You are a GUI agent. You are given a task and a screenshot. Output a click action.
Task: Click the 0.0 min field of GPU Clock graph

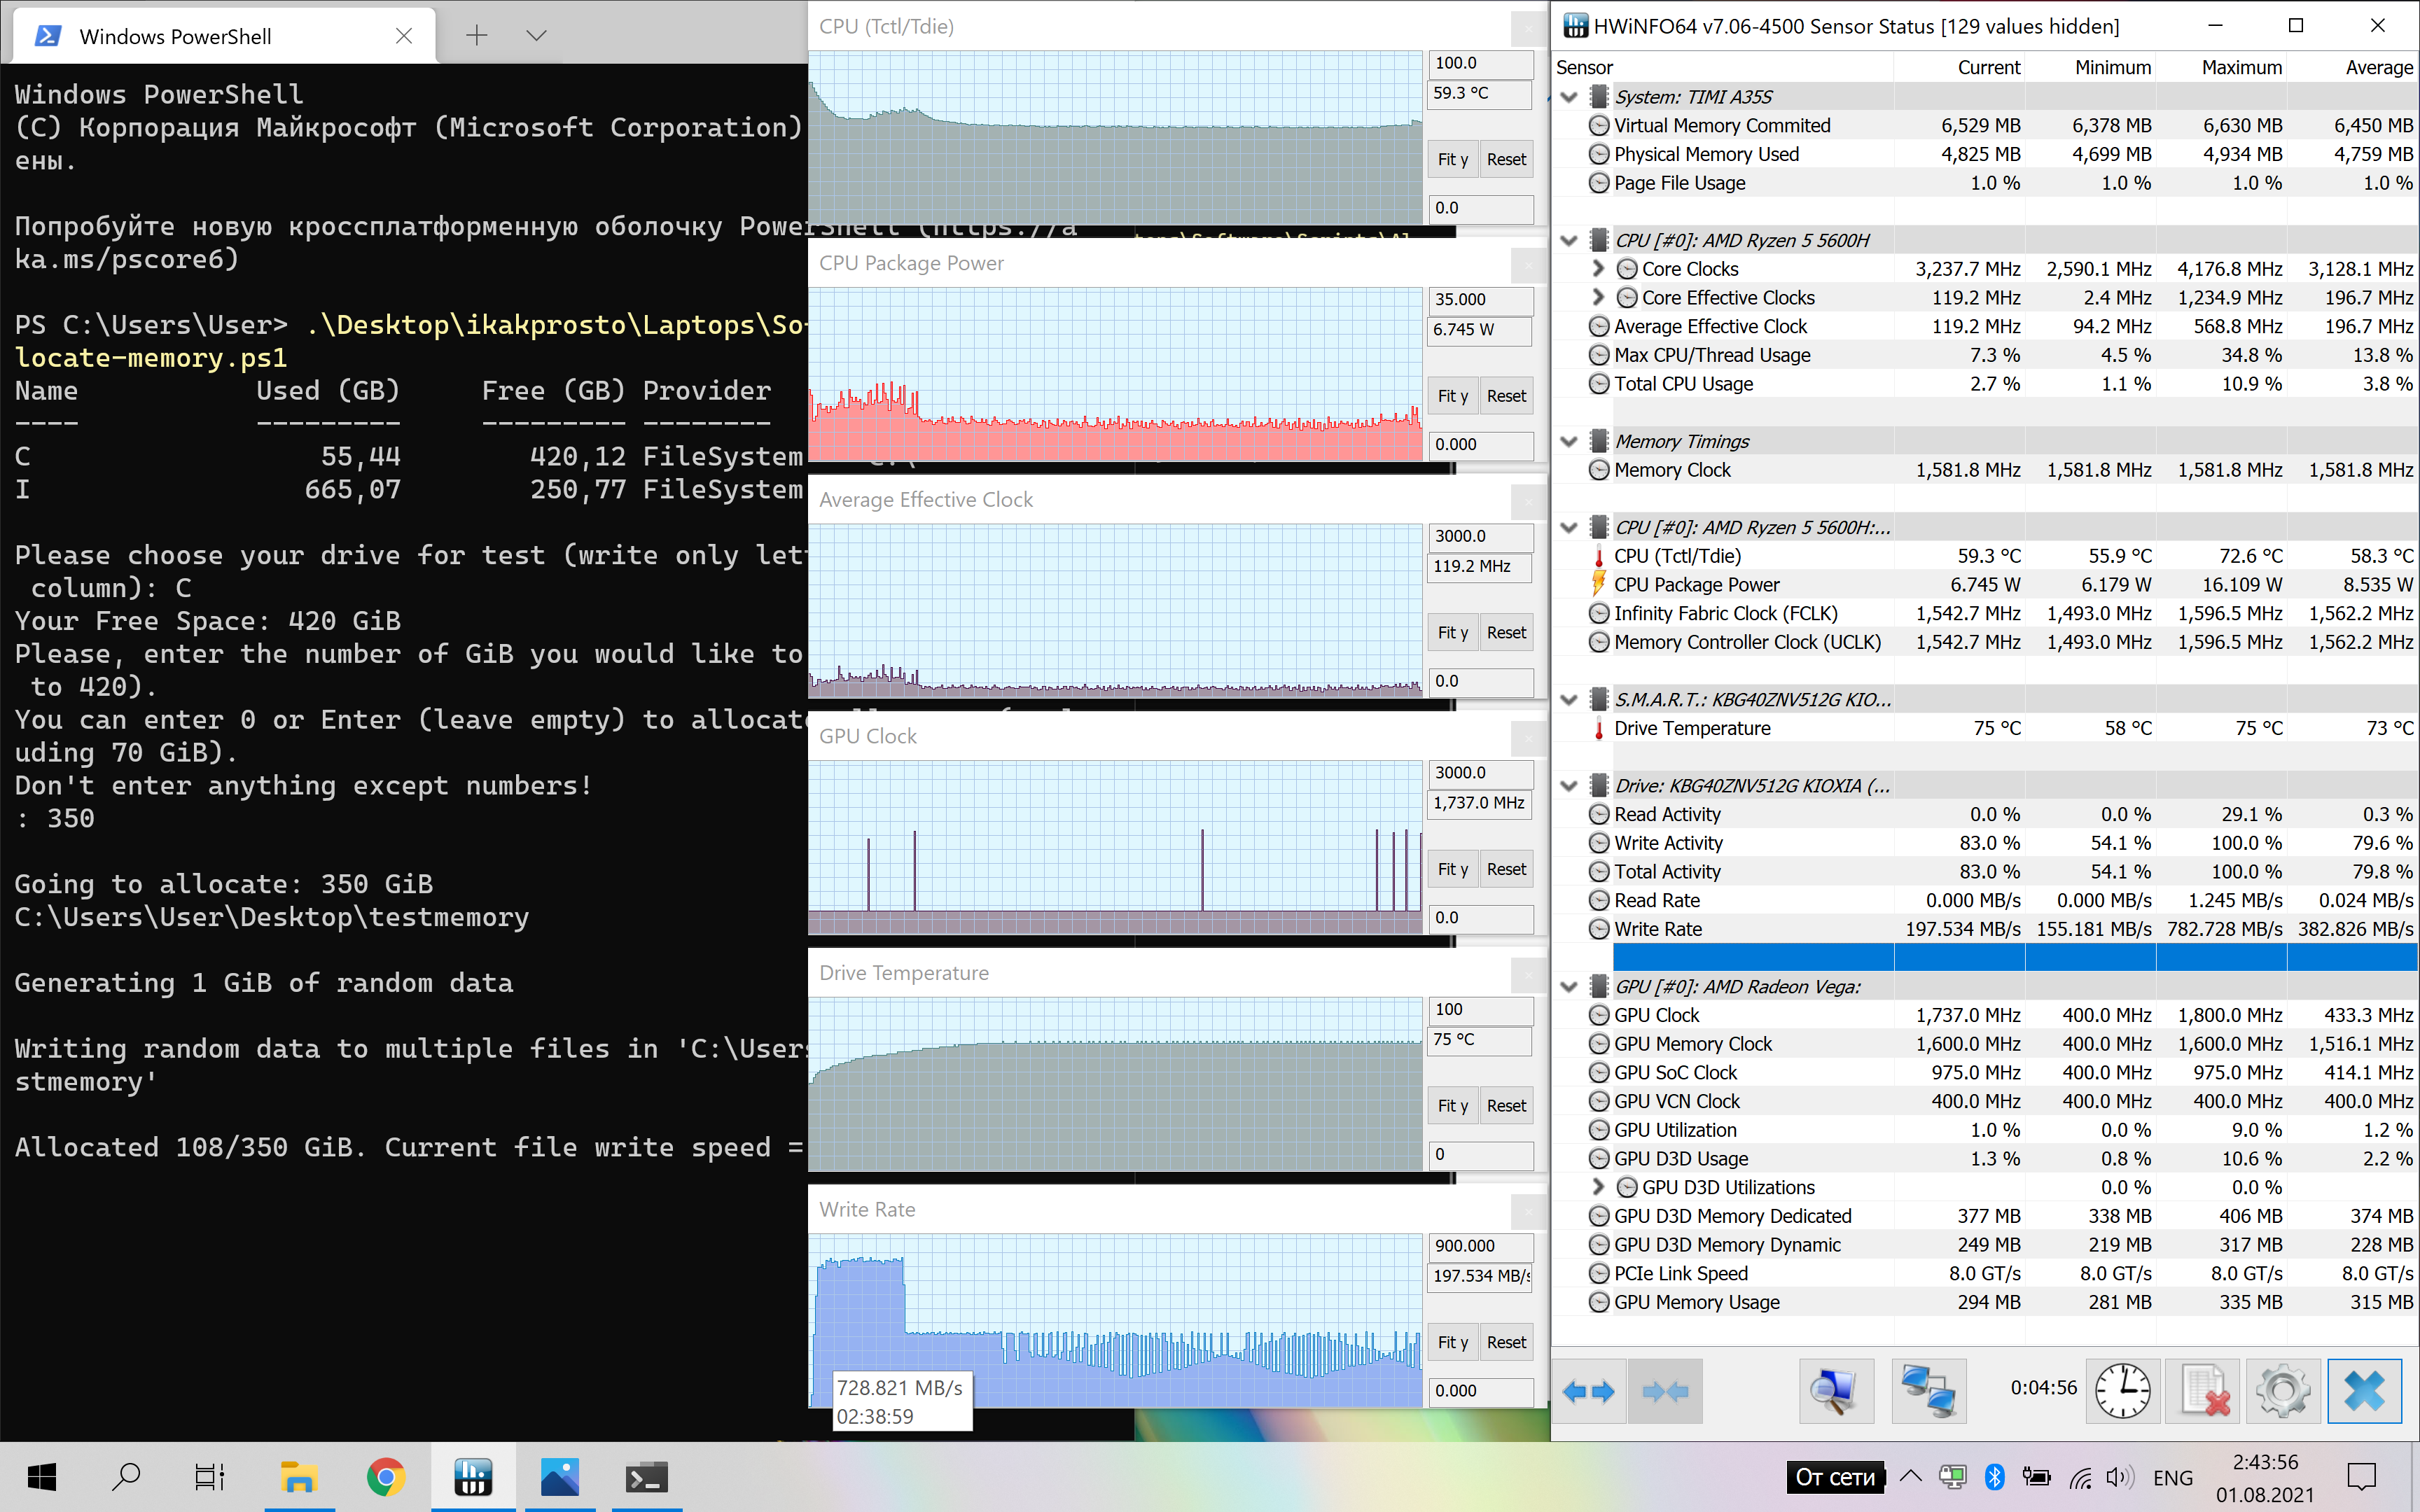click(x=1480, y=918)
